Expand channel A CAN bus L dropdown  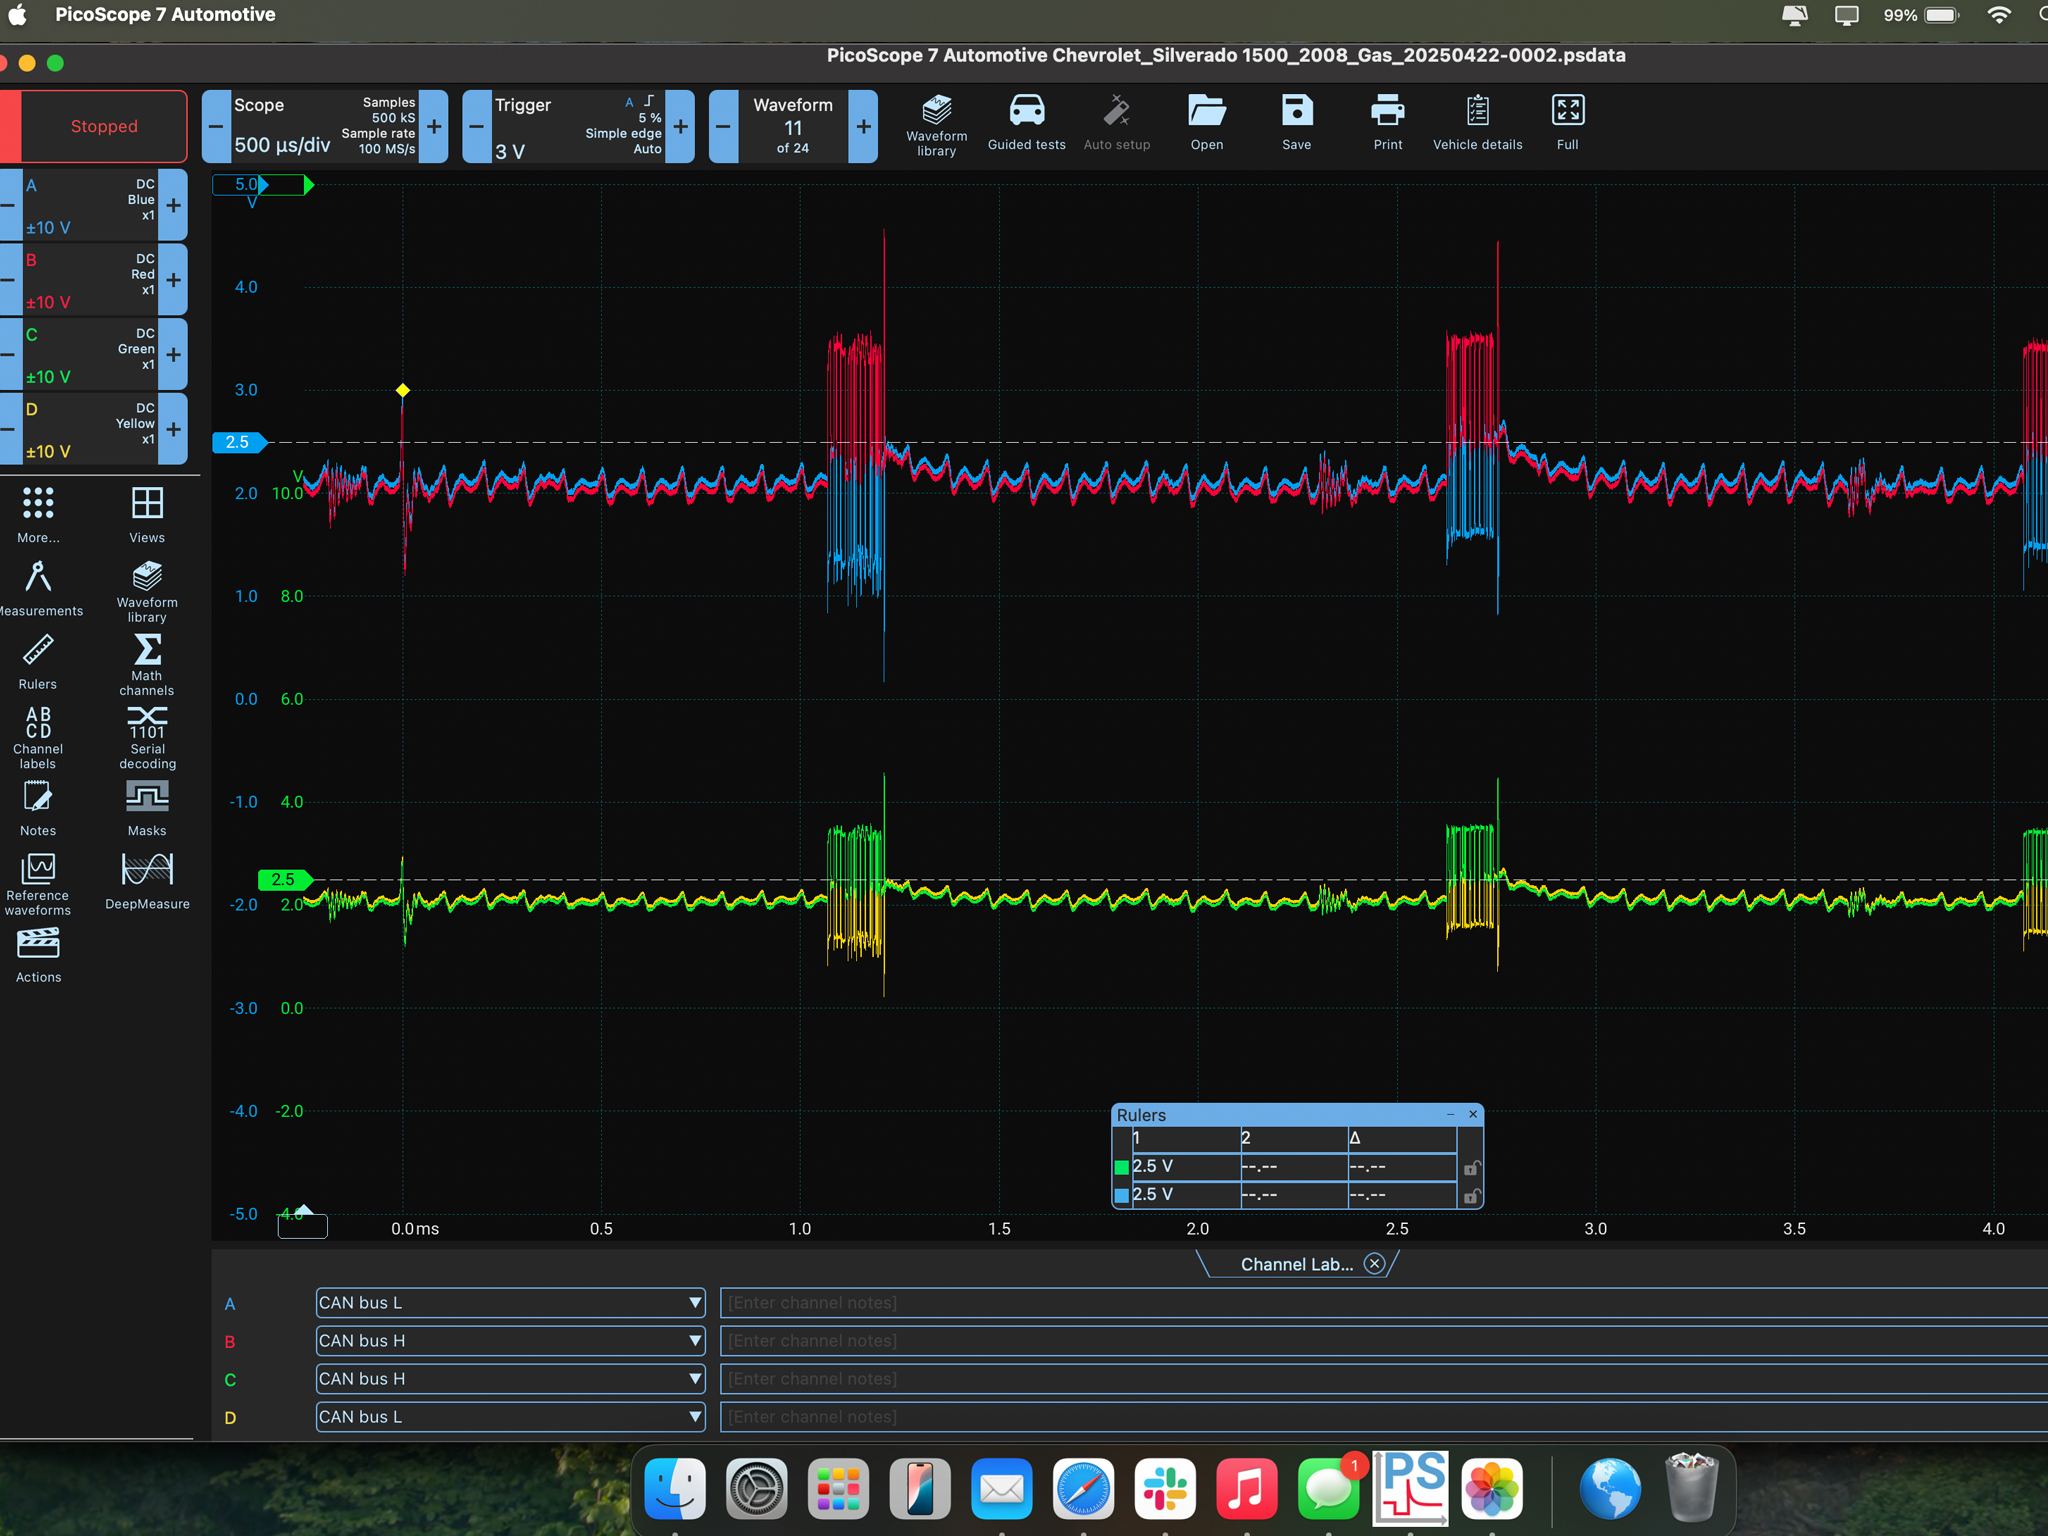click(x=694, y=1302)
